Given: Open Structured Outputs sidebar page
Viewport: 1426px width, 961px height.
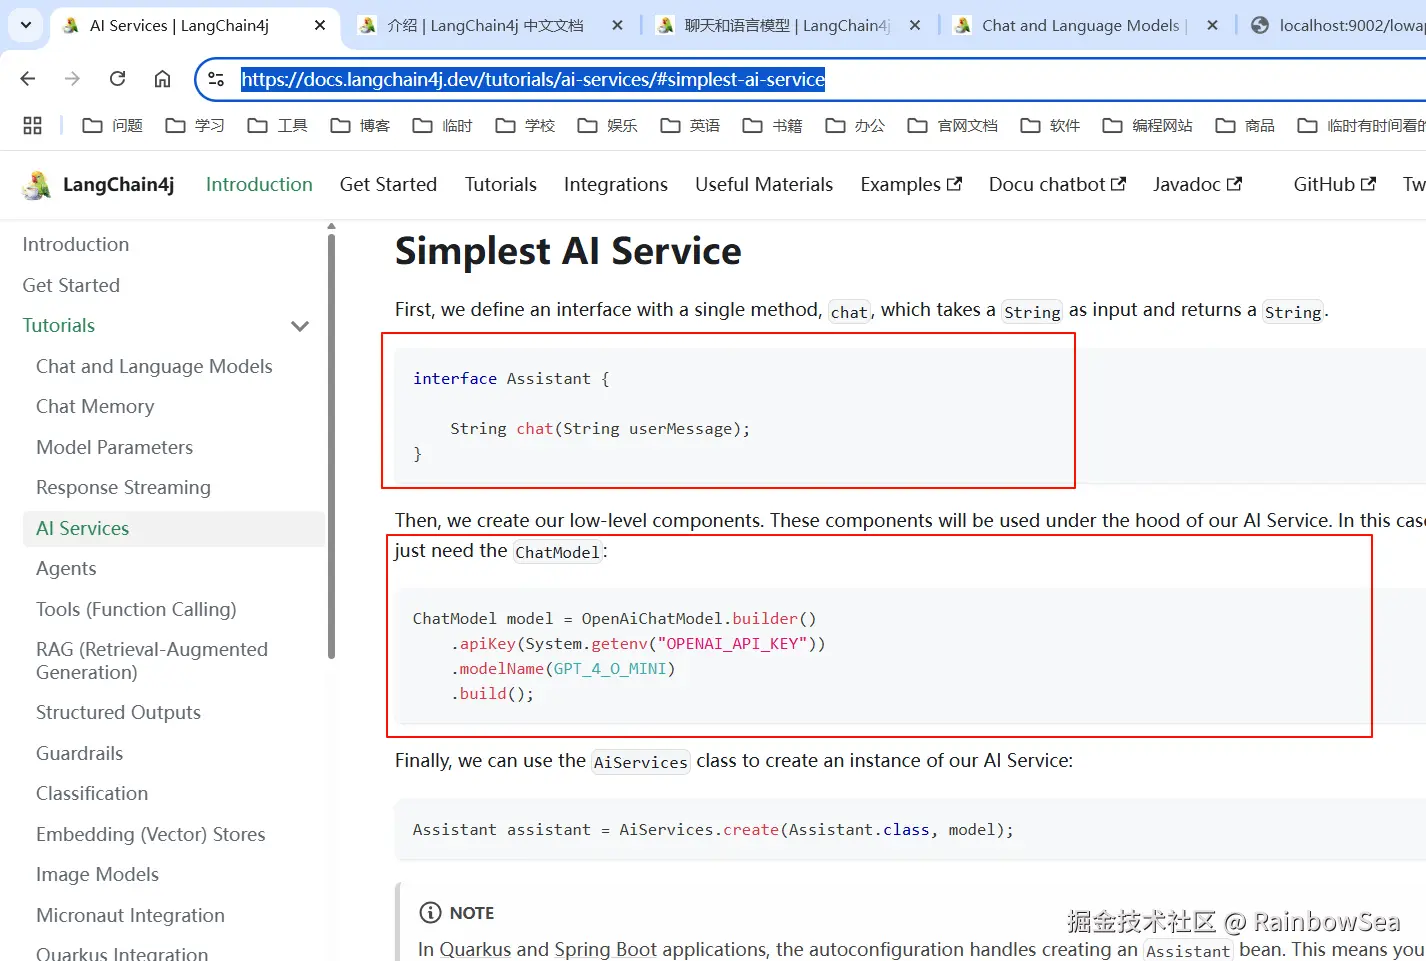Looking at the screenshot, I should point(118,713).
